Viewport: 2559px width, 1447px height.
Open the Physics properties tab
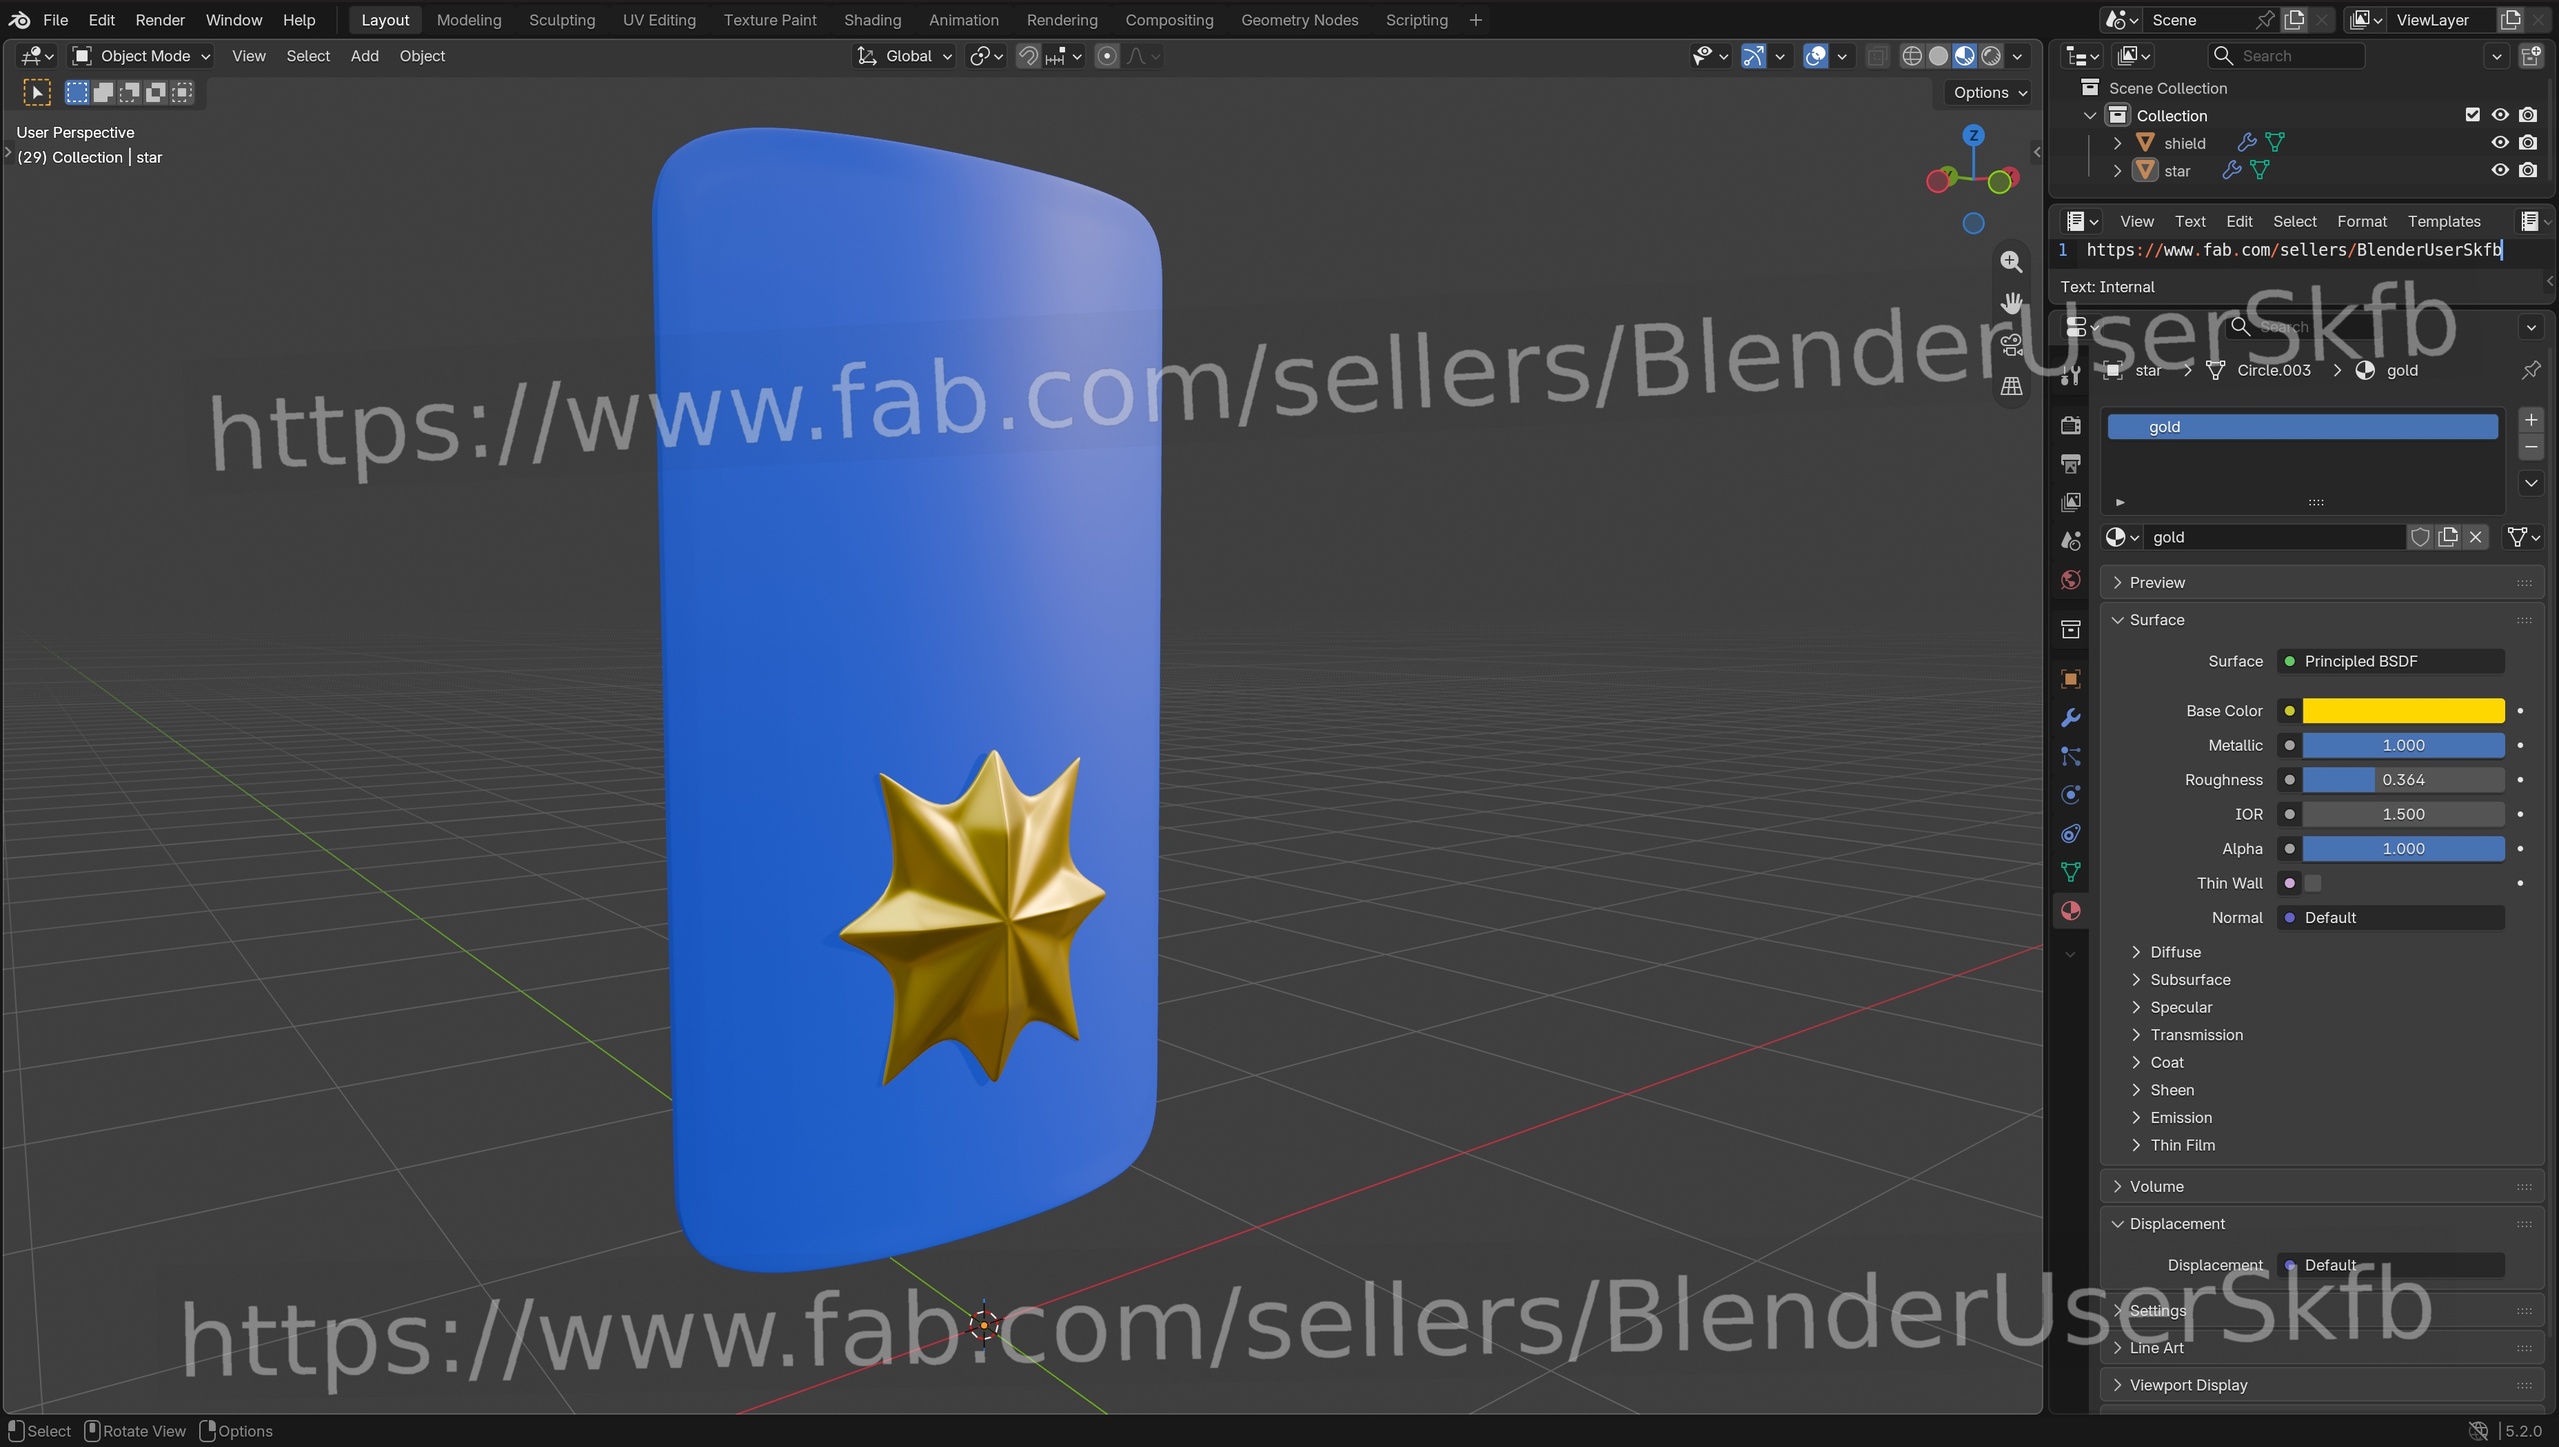(2070, 795)
